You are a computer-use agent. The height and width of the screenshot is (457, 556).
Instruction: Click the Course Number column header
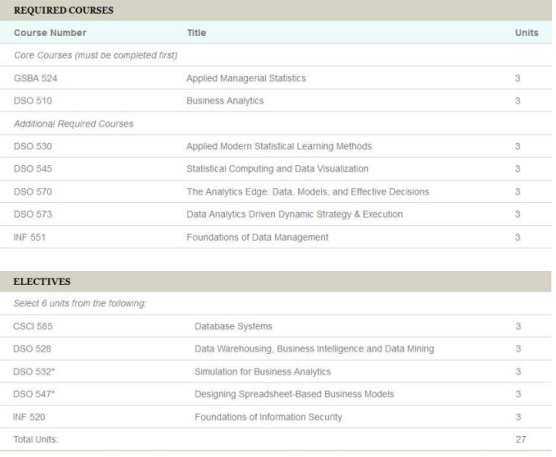click(50, 33)
